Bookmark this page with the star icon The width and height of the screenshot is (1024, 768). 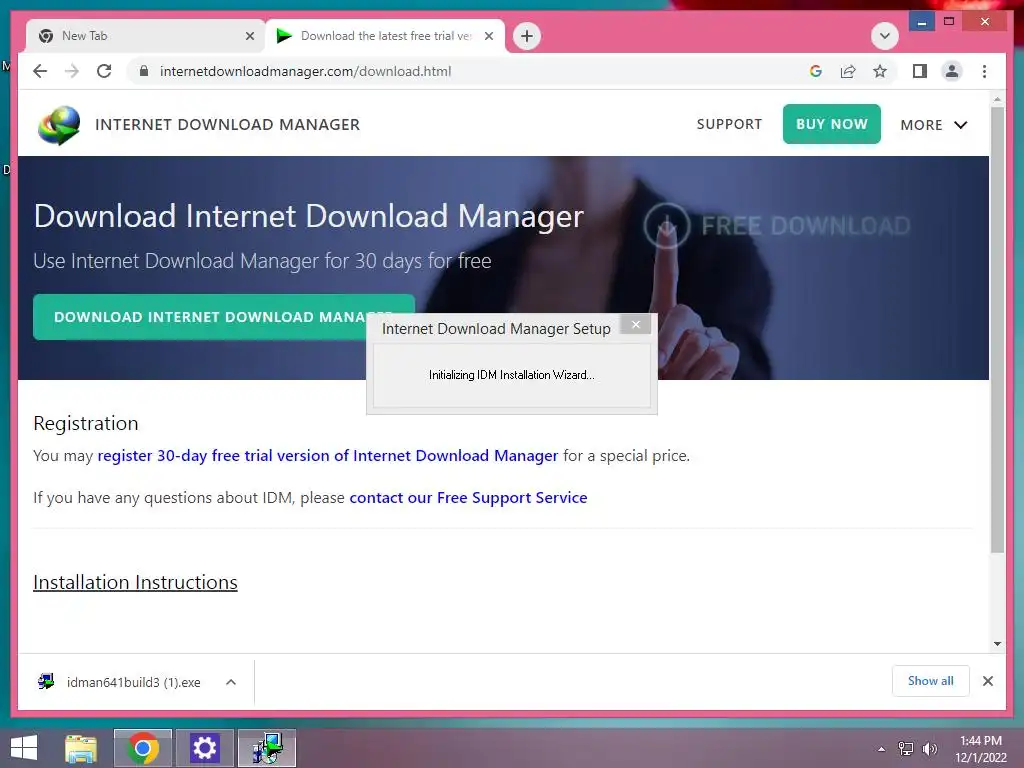880,71
